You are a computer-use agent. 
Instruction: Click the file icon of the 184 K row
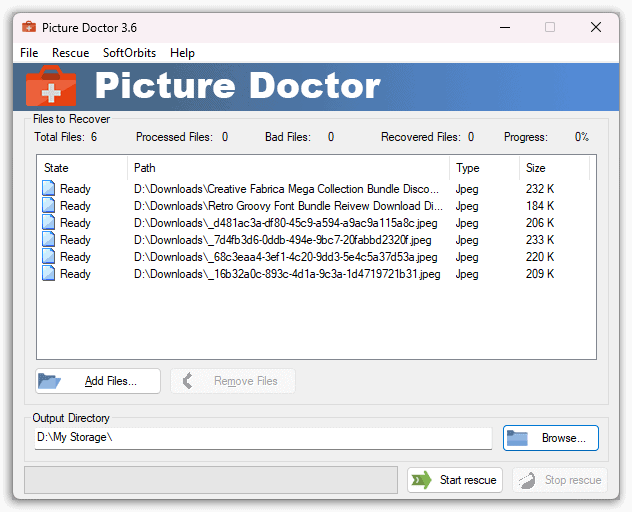[x=49, y=205]
